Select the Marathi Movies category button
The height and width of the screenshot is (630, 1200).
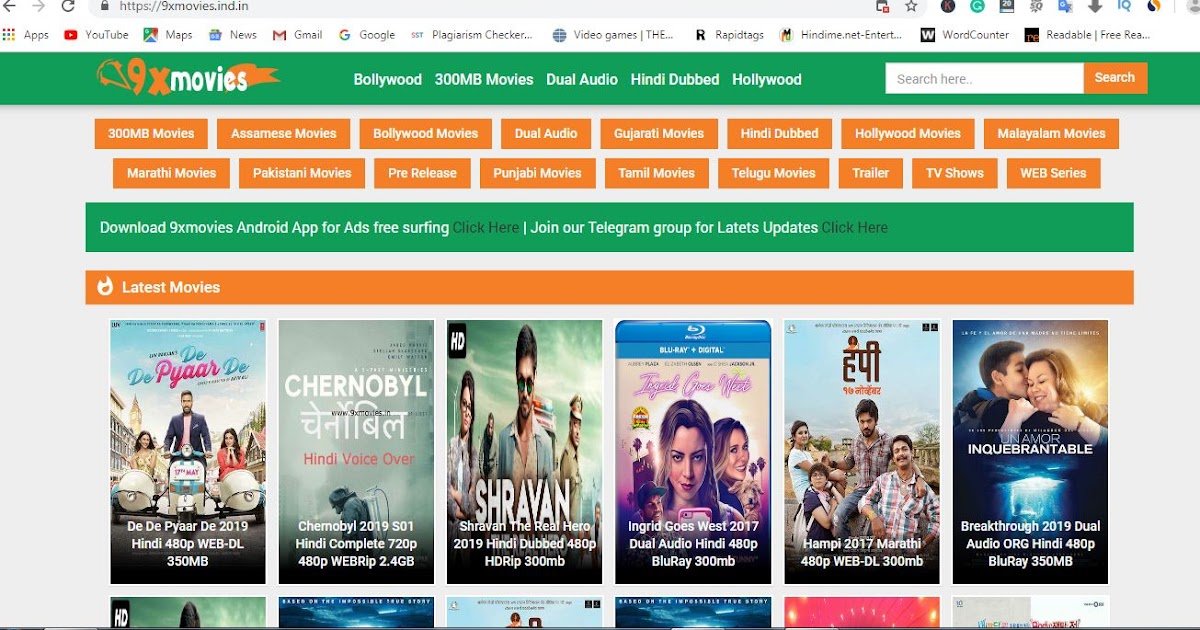pos(172,173)
